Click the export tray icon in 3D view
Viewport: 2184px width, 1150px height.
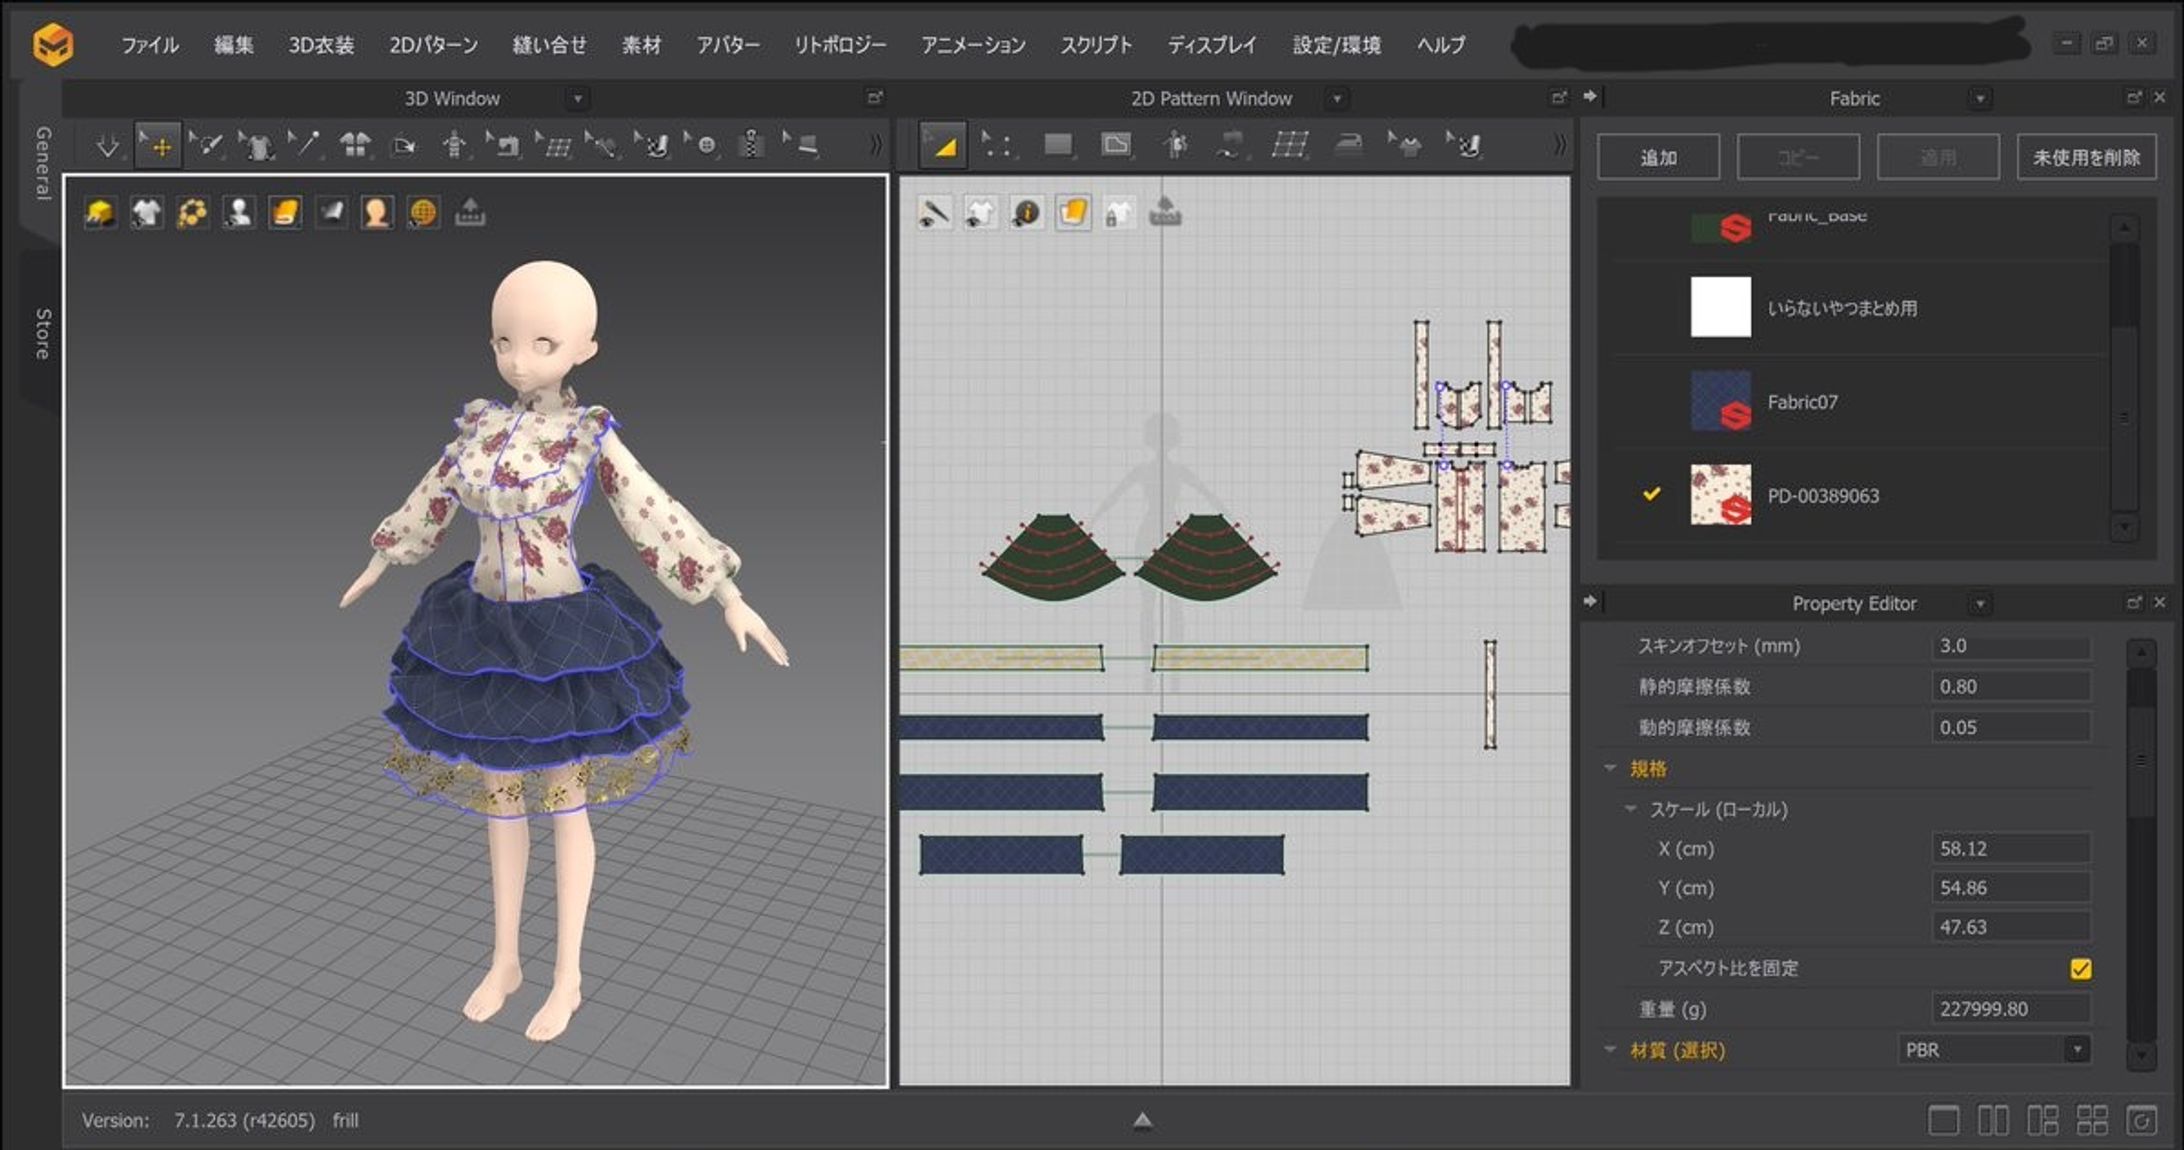[x=470, y=213]
